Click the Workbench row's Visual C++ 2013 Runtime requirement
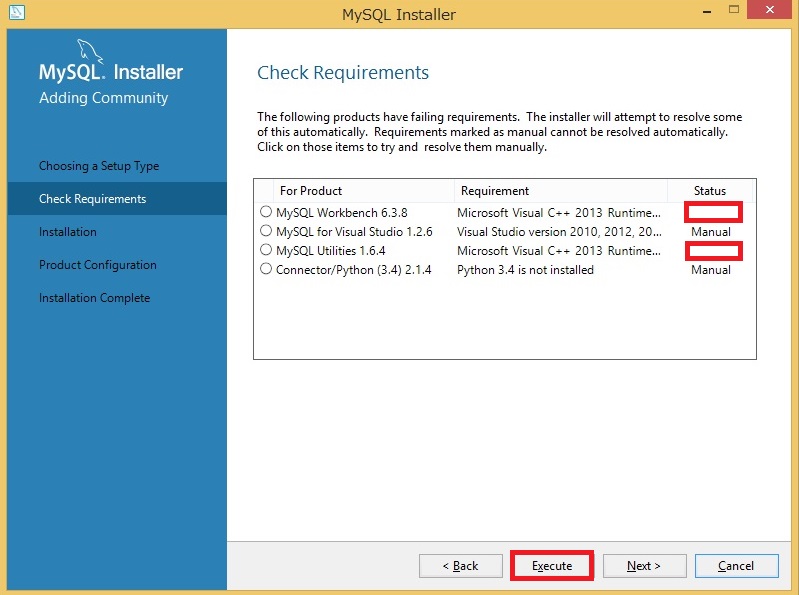Screen dimensions: 799x595 558,212
